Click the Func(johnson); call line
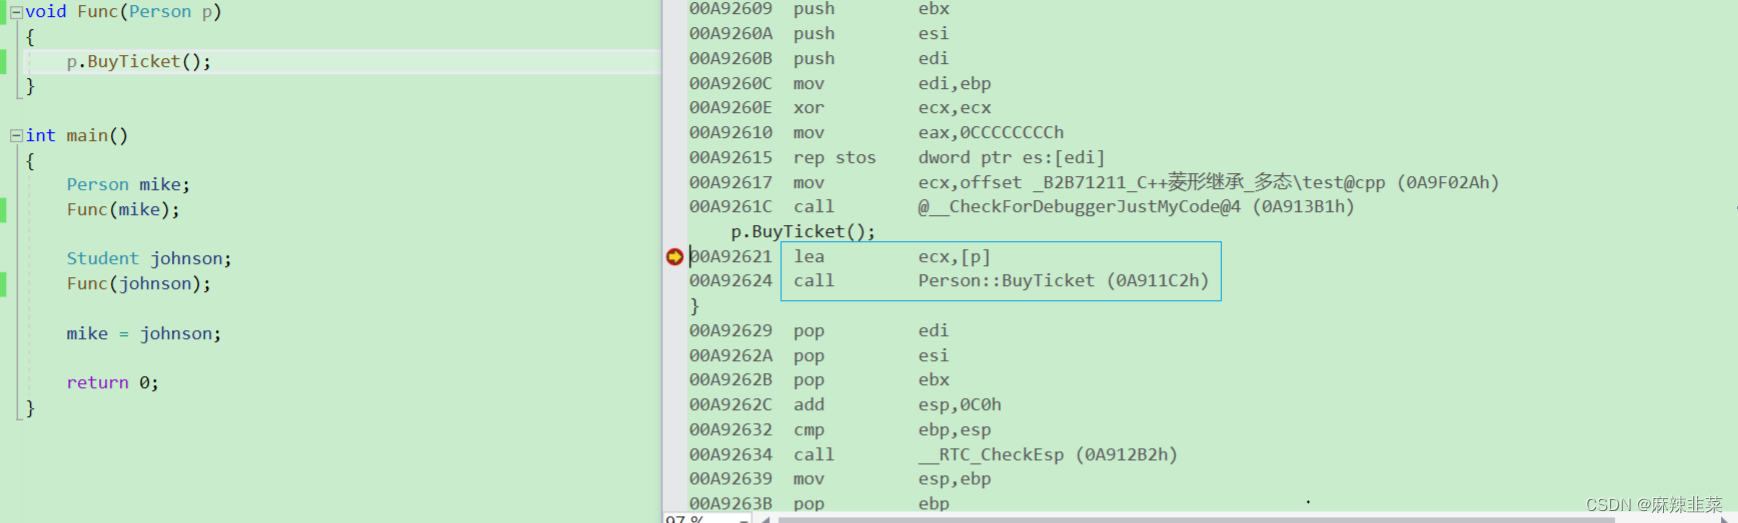The image size is (1738, 523). 139,283
